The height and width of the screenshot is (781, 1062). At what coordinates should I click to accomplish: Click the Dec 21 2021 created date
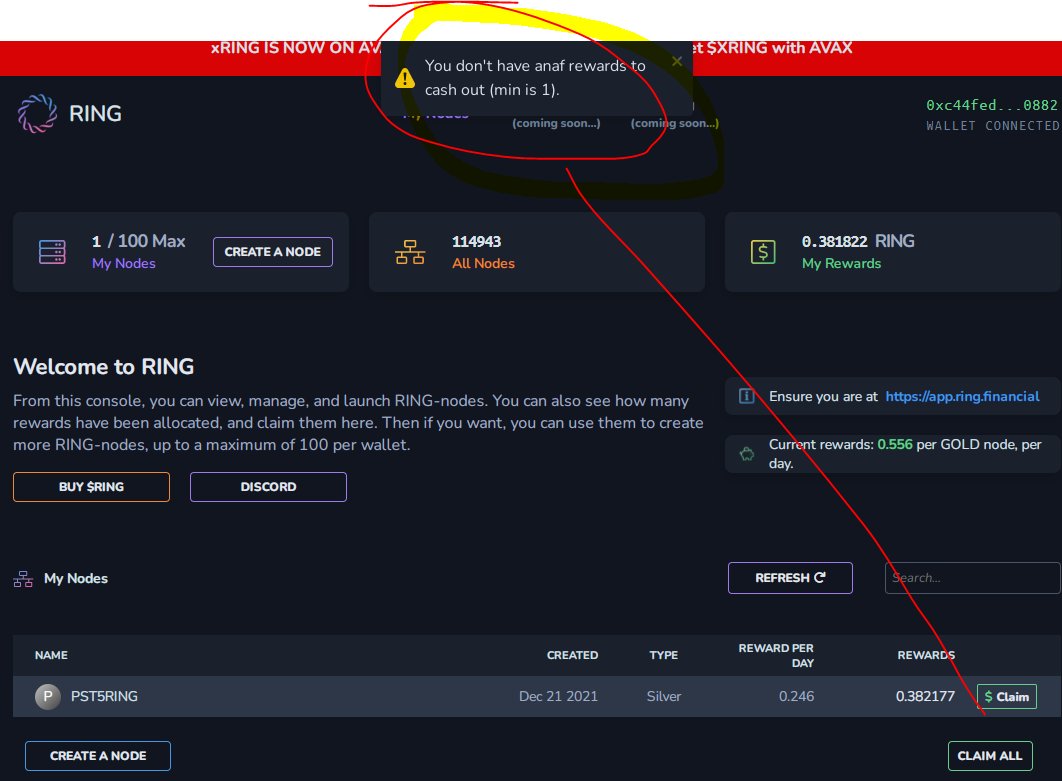tap(558, 696)
